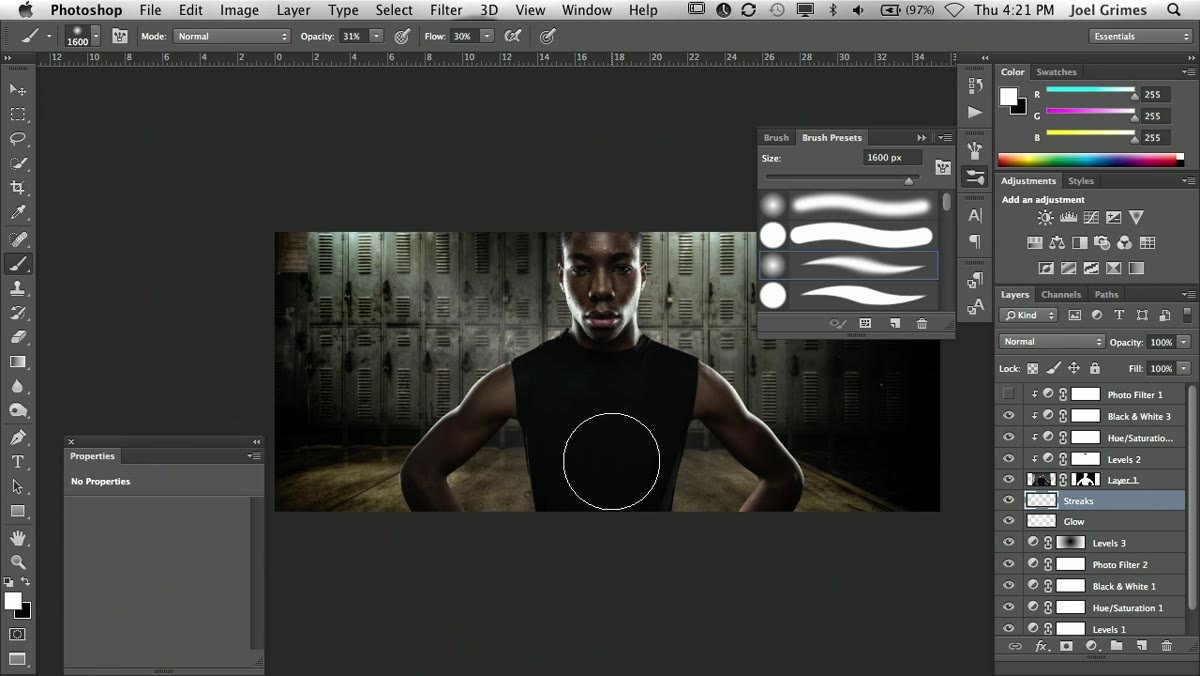The height and width of the screenshot is (676, 1200).
Task: Toggle lock all for layer
Action: 1094,368
